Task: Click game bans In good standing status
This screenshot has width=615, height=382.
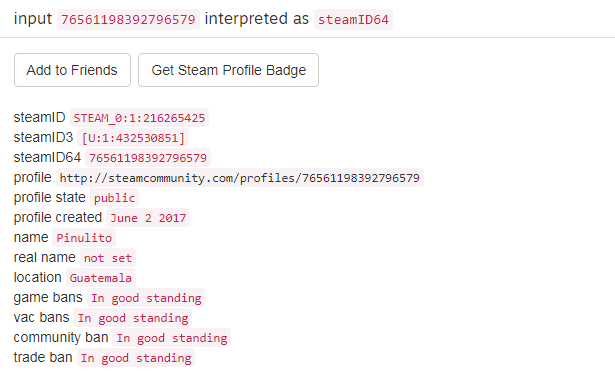Action: [146, 298]
